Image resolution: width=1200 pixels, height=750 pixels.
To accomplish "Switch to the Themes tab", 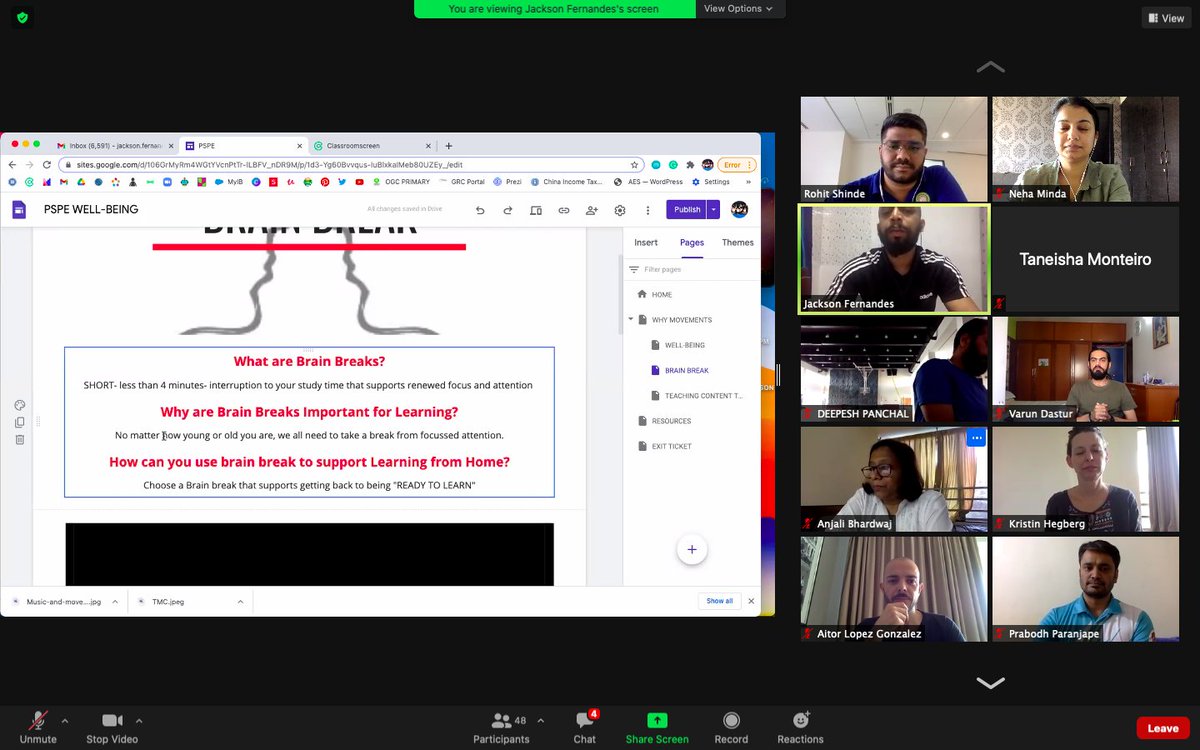I will pos(738,242).
